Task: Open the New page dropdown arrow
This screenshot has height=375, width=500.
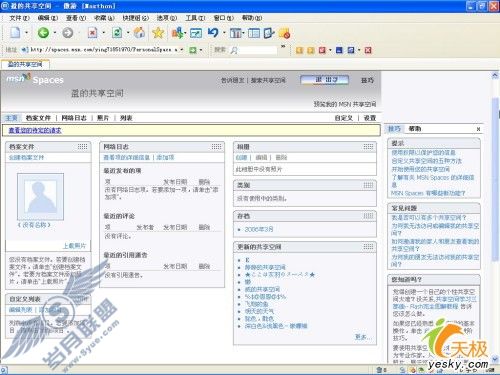Action: [26, 33]
